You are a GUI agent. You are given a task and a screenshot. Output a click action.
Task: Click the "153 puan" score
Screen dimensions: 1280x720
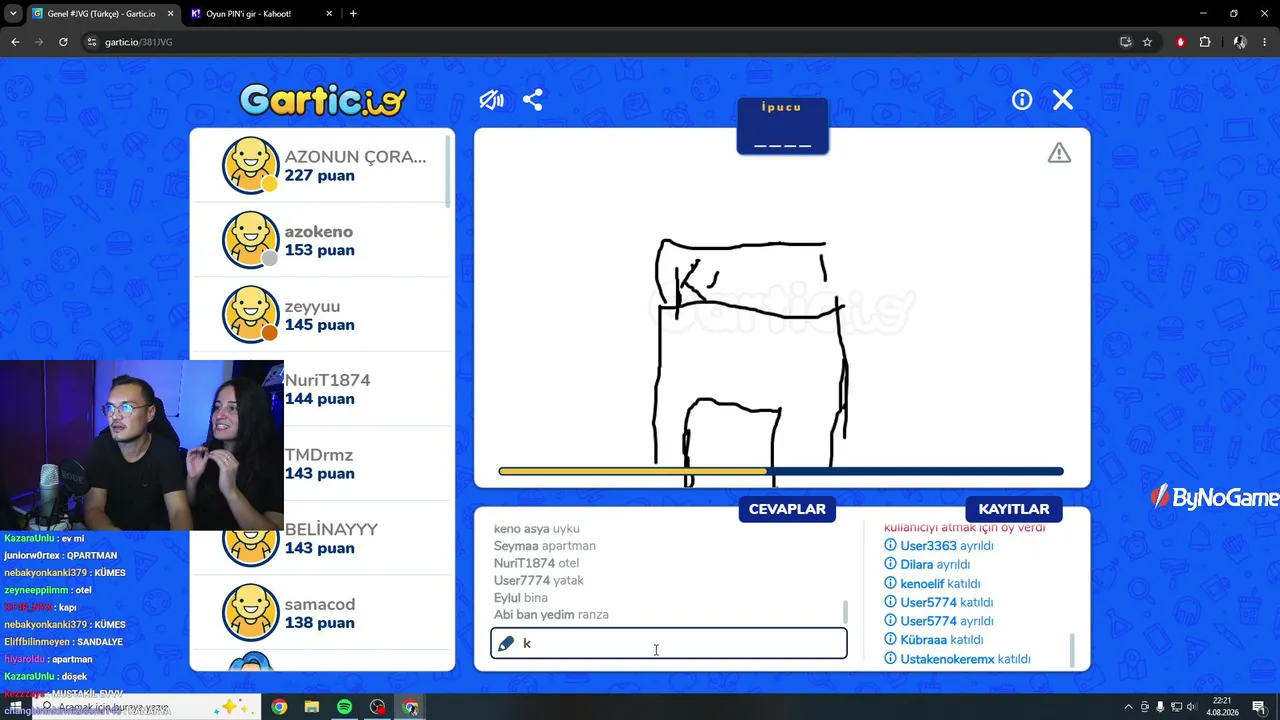pyautogui.click(x=319, y=250)
